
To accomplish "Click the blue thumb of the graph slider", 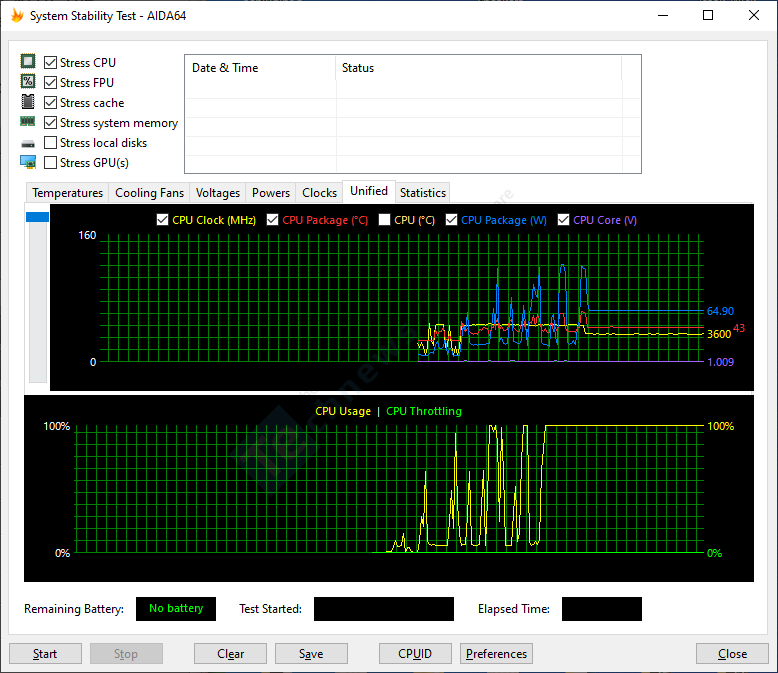I will [x=37, y=217].
